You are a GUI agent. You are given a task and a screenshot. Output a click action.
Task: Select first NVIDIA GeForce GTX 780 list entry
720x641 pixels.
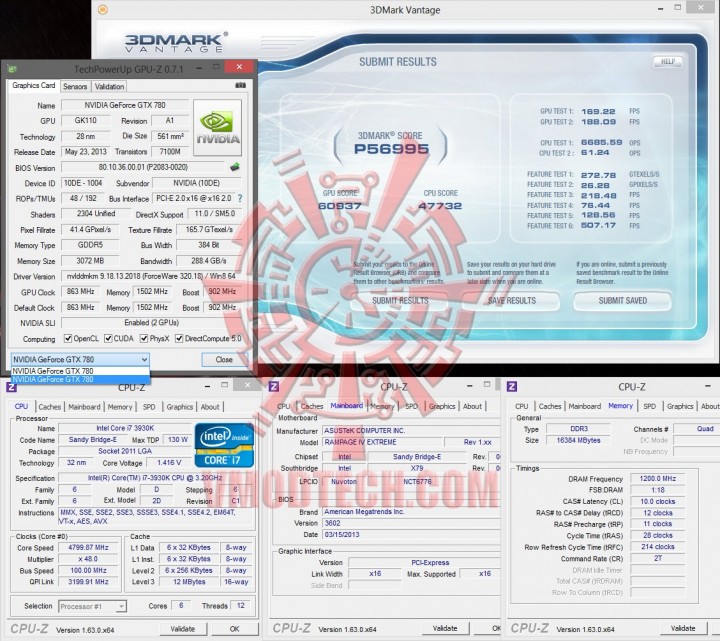(x=80, y=371)
